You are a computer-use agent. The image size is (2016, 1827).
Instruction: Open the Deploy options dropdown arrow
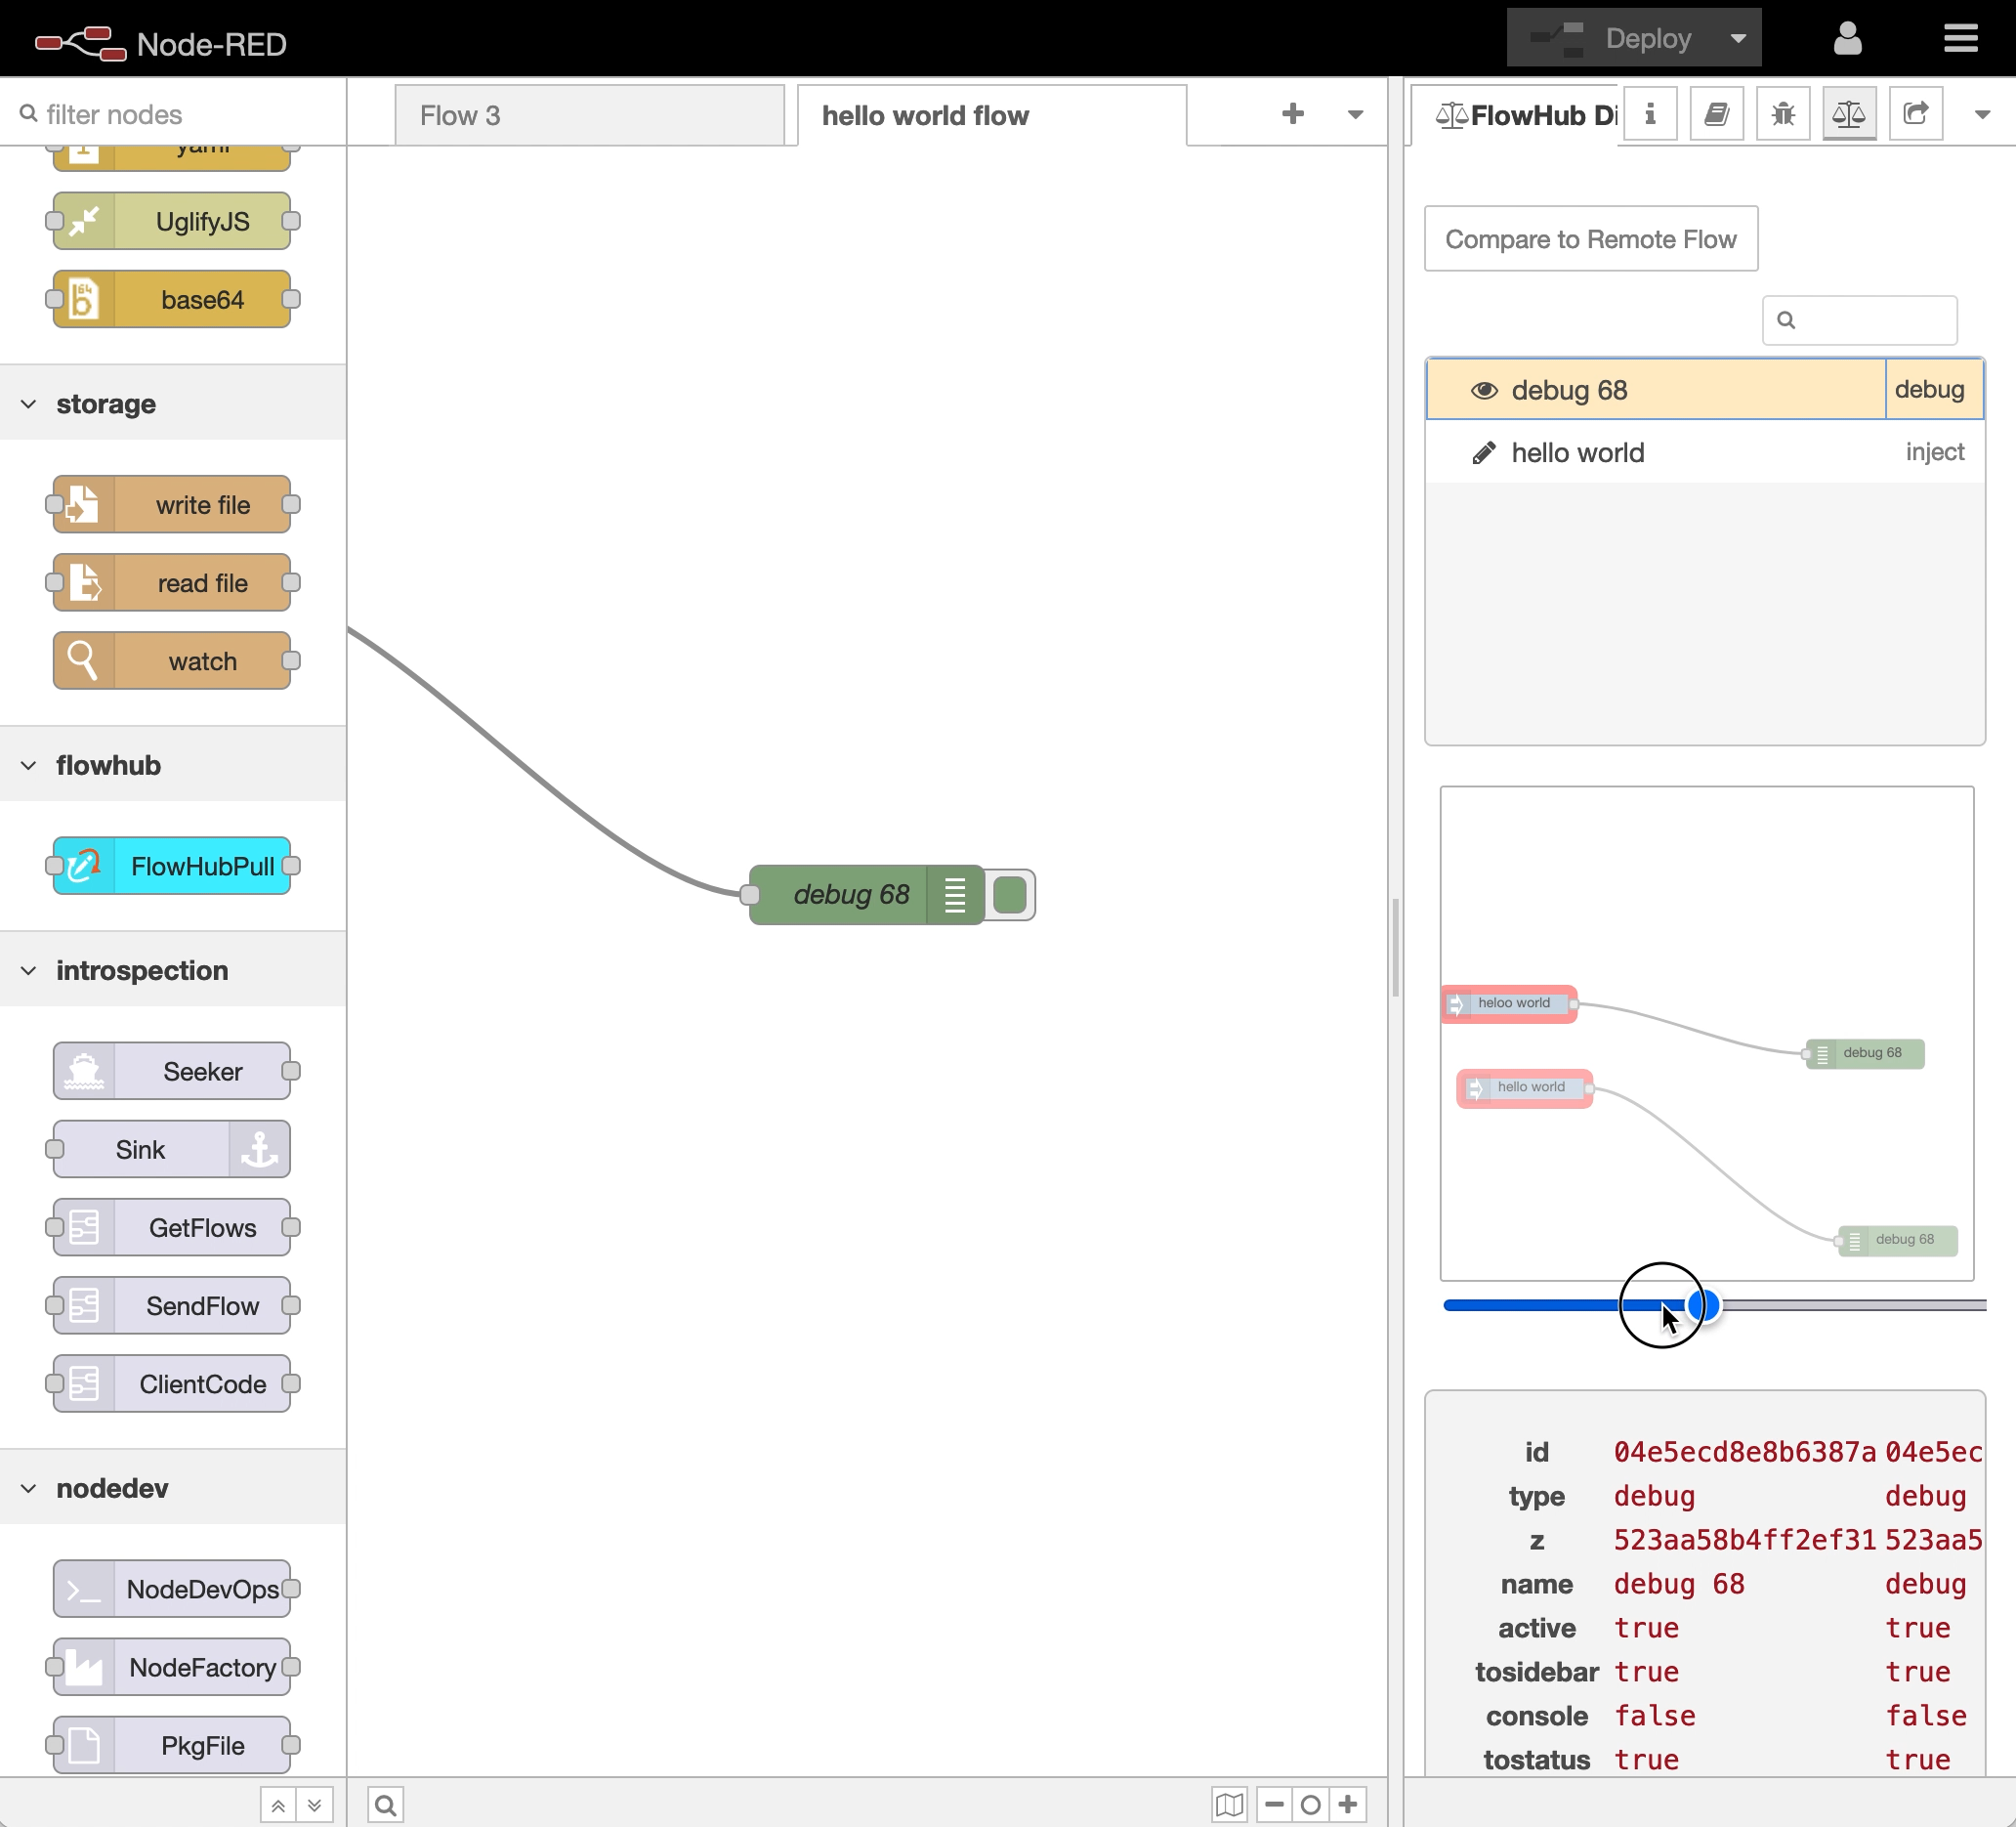click(1738, 38)
